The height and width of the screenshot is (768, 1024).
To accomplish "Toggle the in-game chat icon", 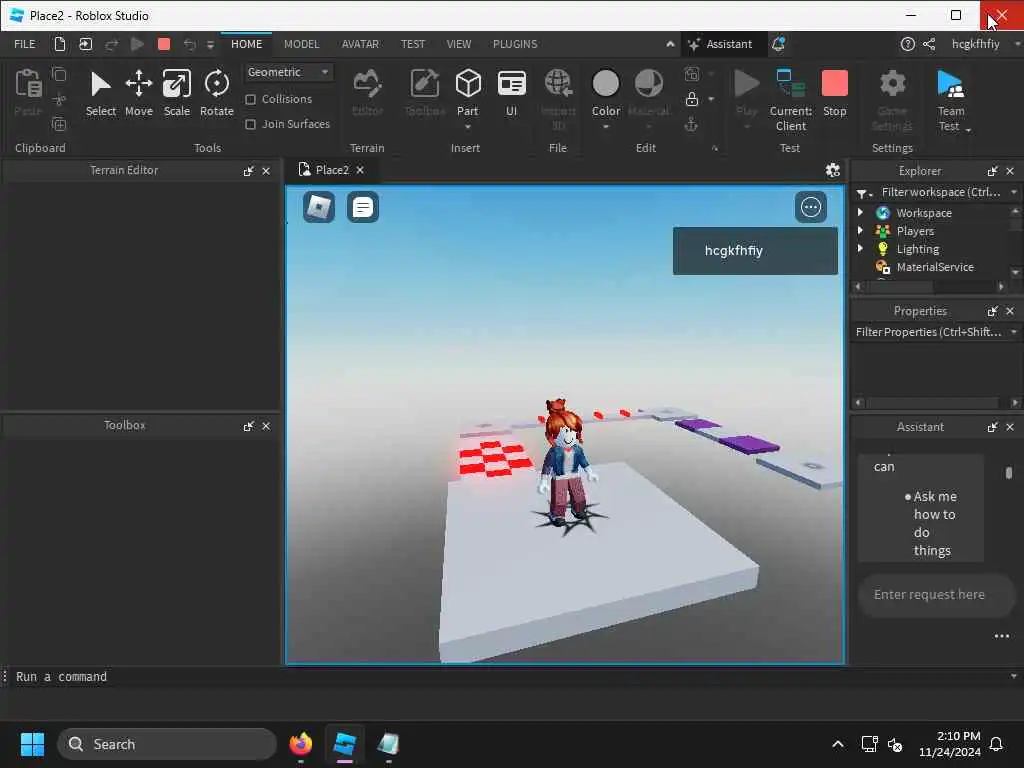I will [x=362, y=207].
